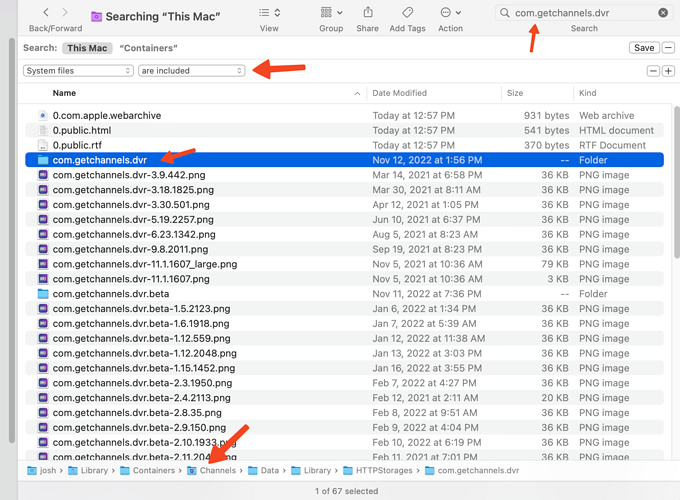Switch search scope to "Containers"
680x500 pixels.
(148, 48)
